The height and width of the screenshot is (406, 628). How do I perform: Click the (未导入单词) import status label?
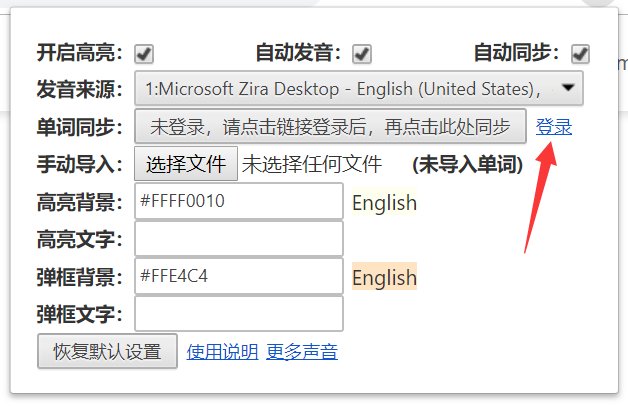coord(468,164)
